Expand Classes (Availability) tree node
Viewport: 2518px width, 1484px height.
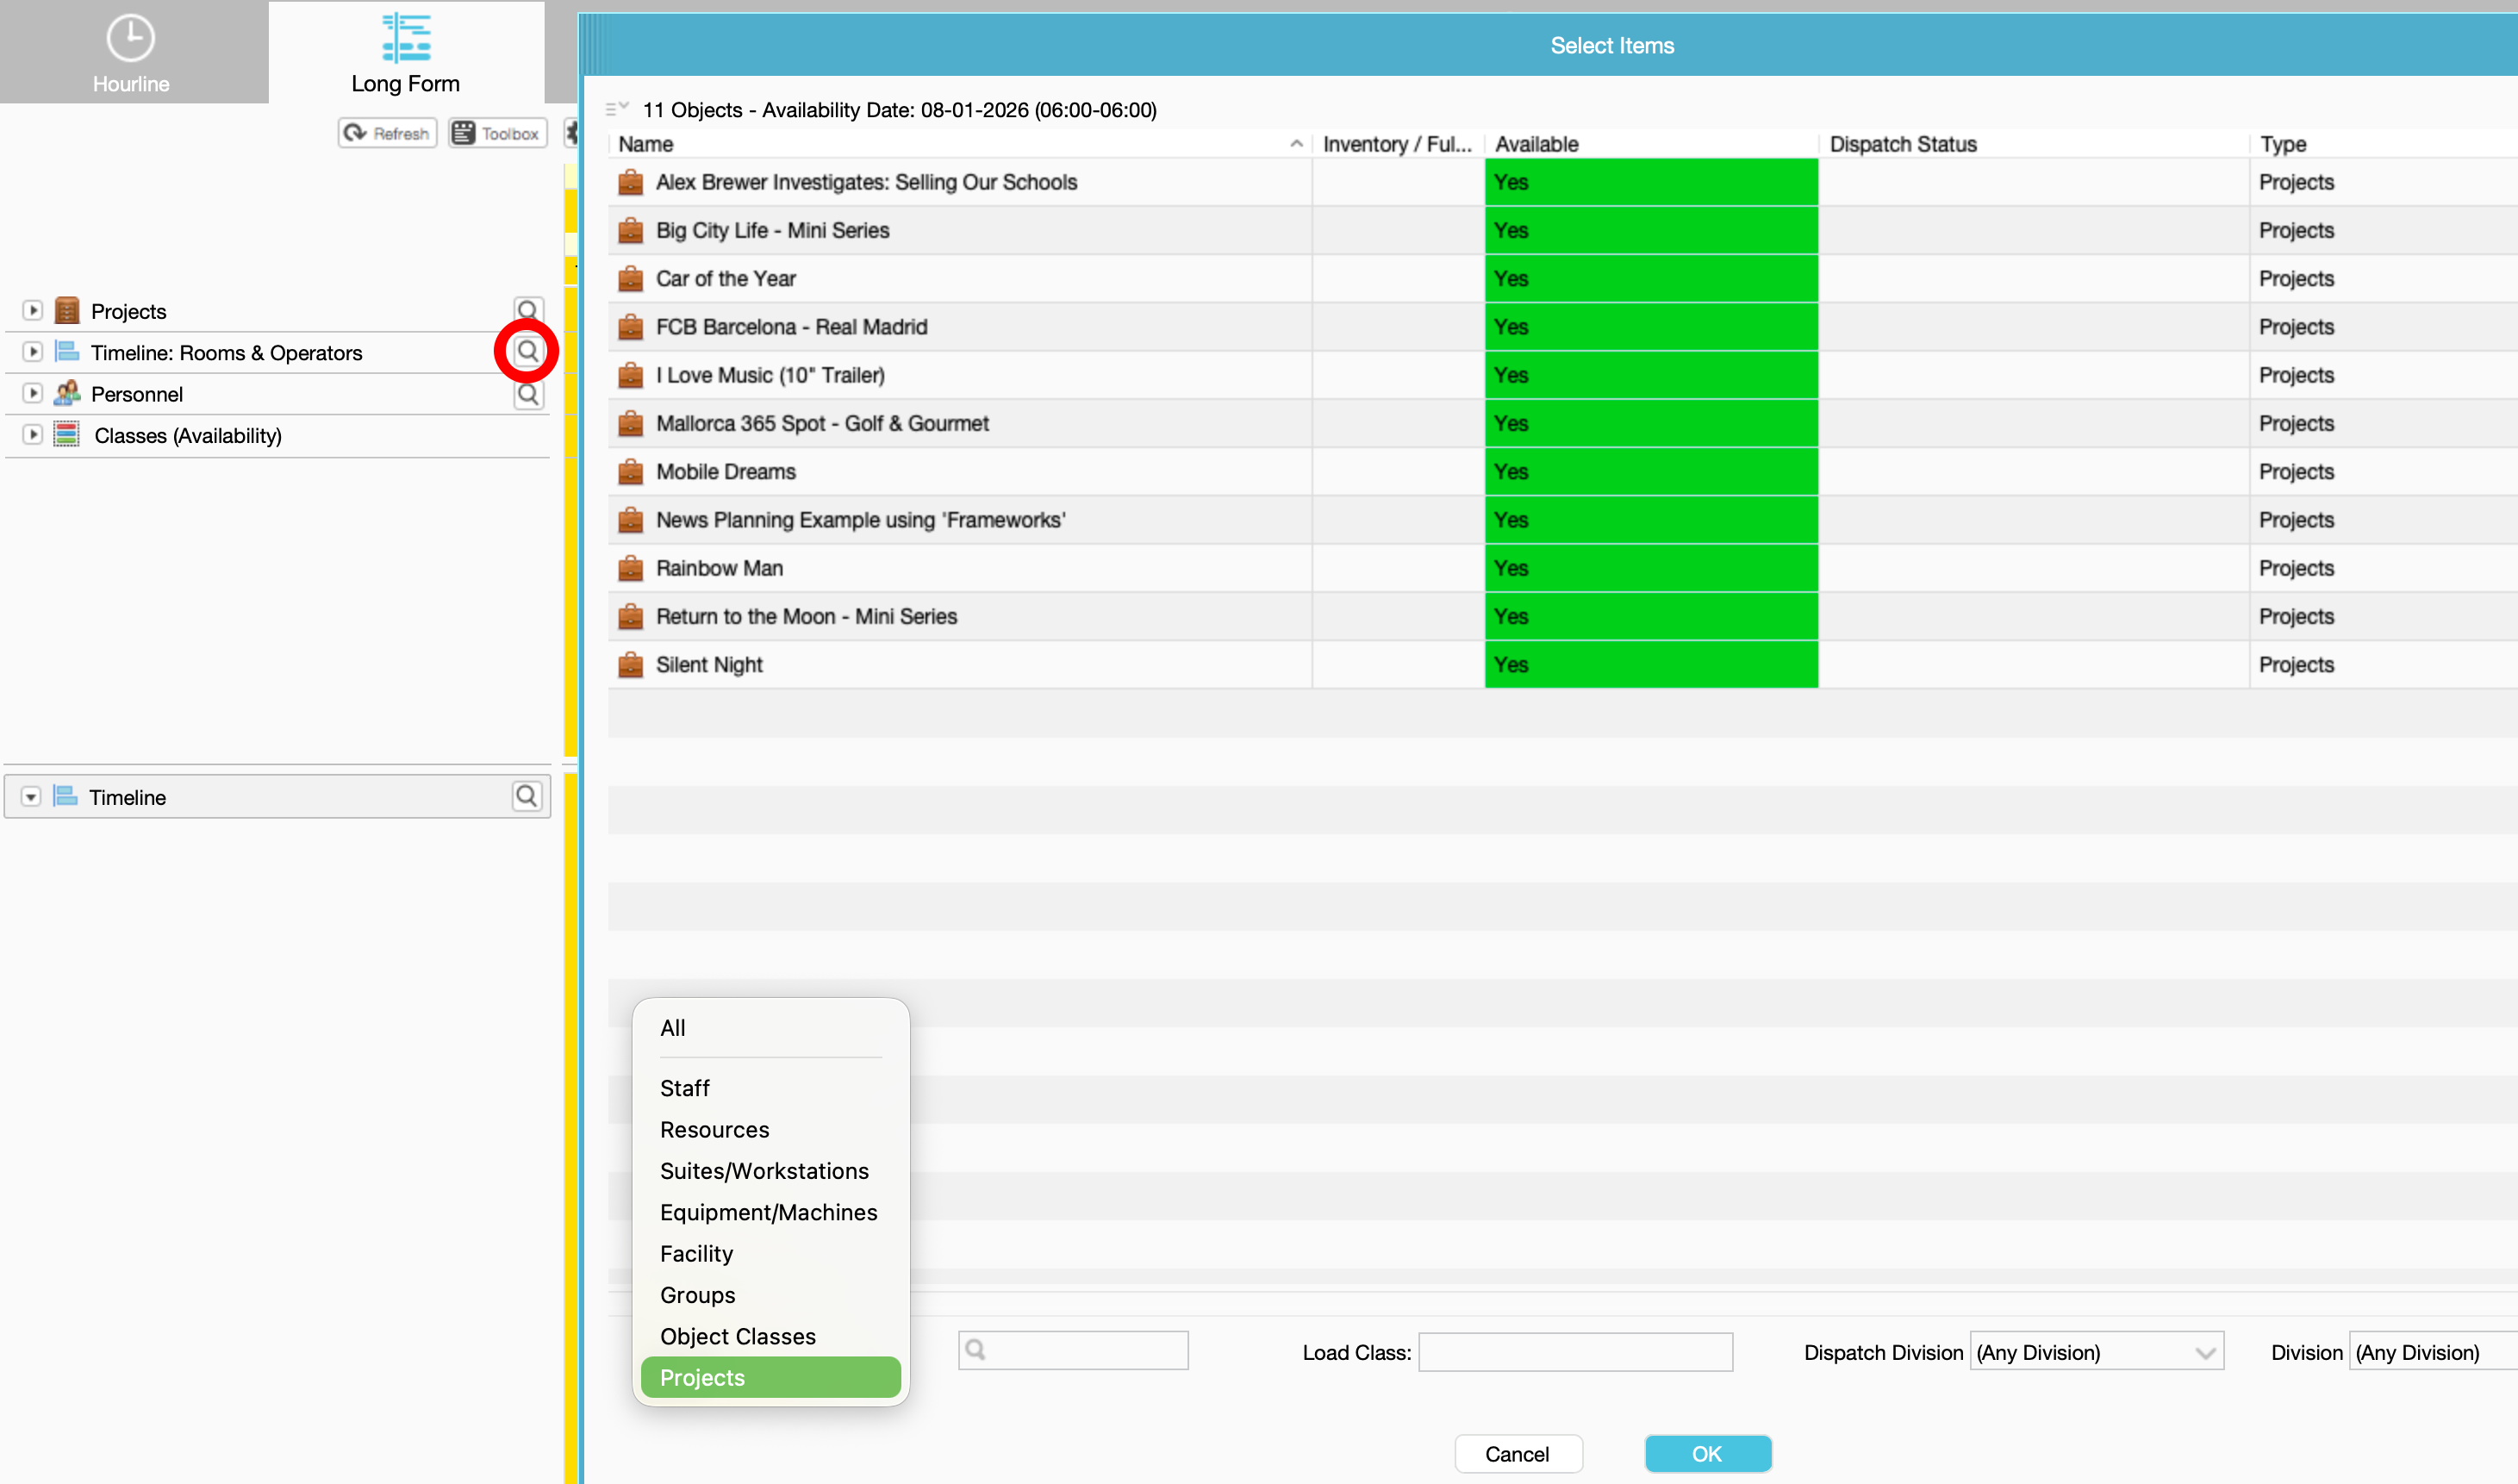(32, 435)
